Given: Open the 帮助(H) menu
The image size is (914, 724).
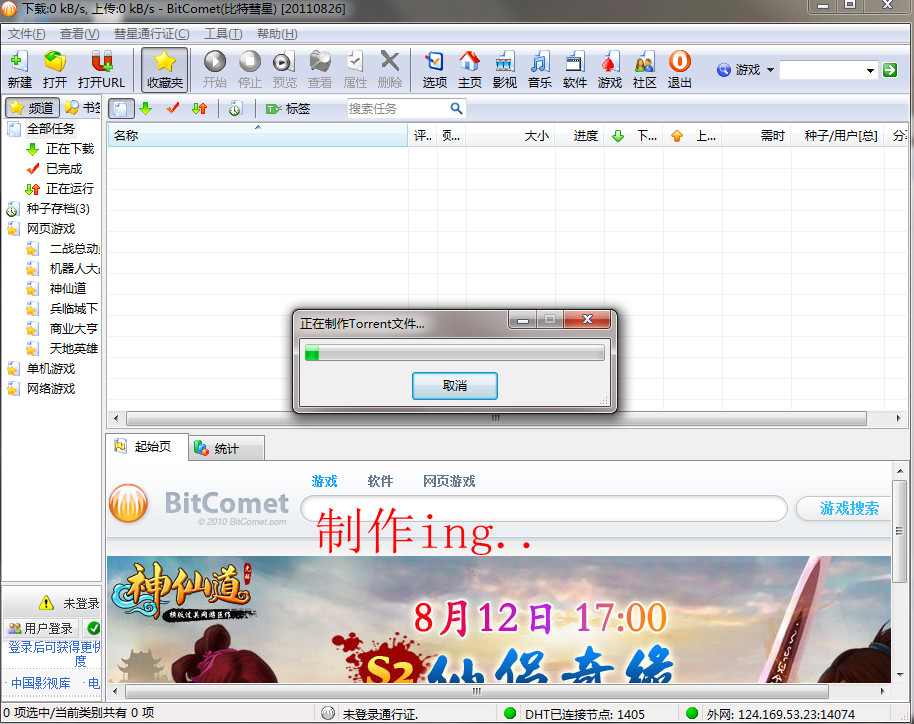Looking at the screenshot, I should point(277,34).
